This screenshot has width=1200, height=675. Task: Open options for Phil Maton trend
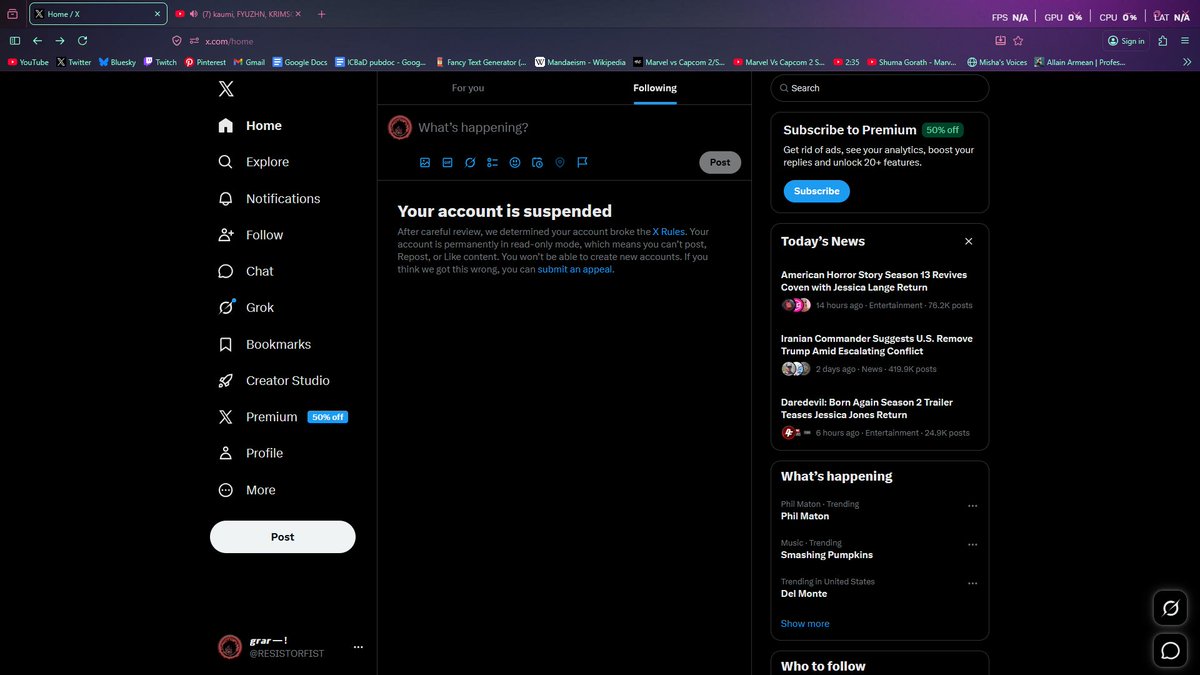click(x=972, y=506)
